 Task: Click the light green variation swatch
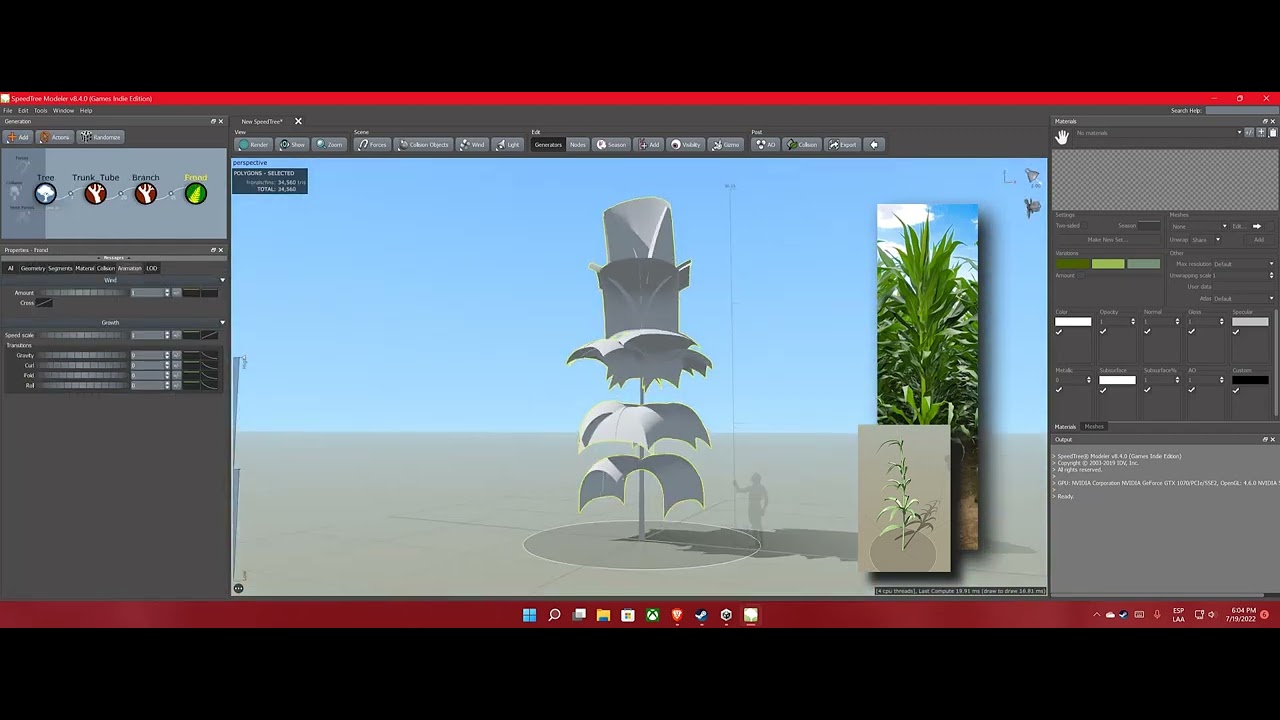click(1108, 264)
